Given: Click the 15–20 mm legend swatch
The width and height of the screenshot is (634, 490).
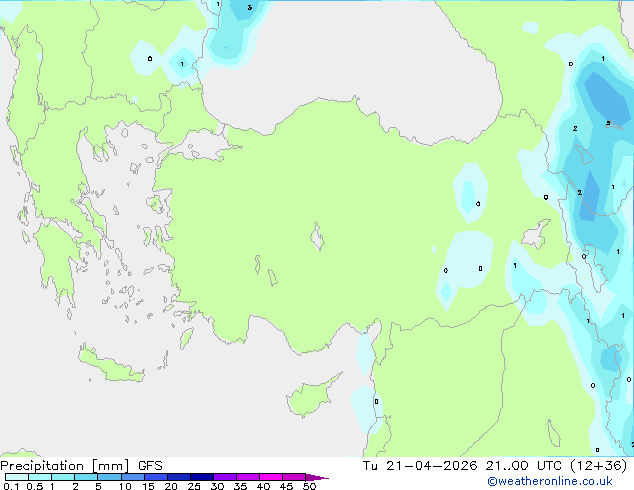Looking at the screenshot, I should coord(155,477).
